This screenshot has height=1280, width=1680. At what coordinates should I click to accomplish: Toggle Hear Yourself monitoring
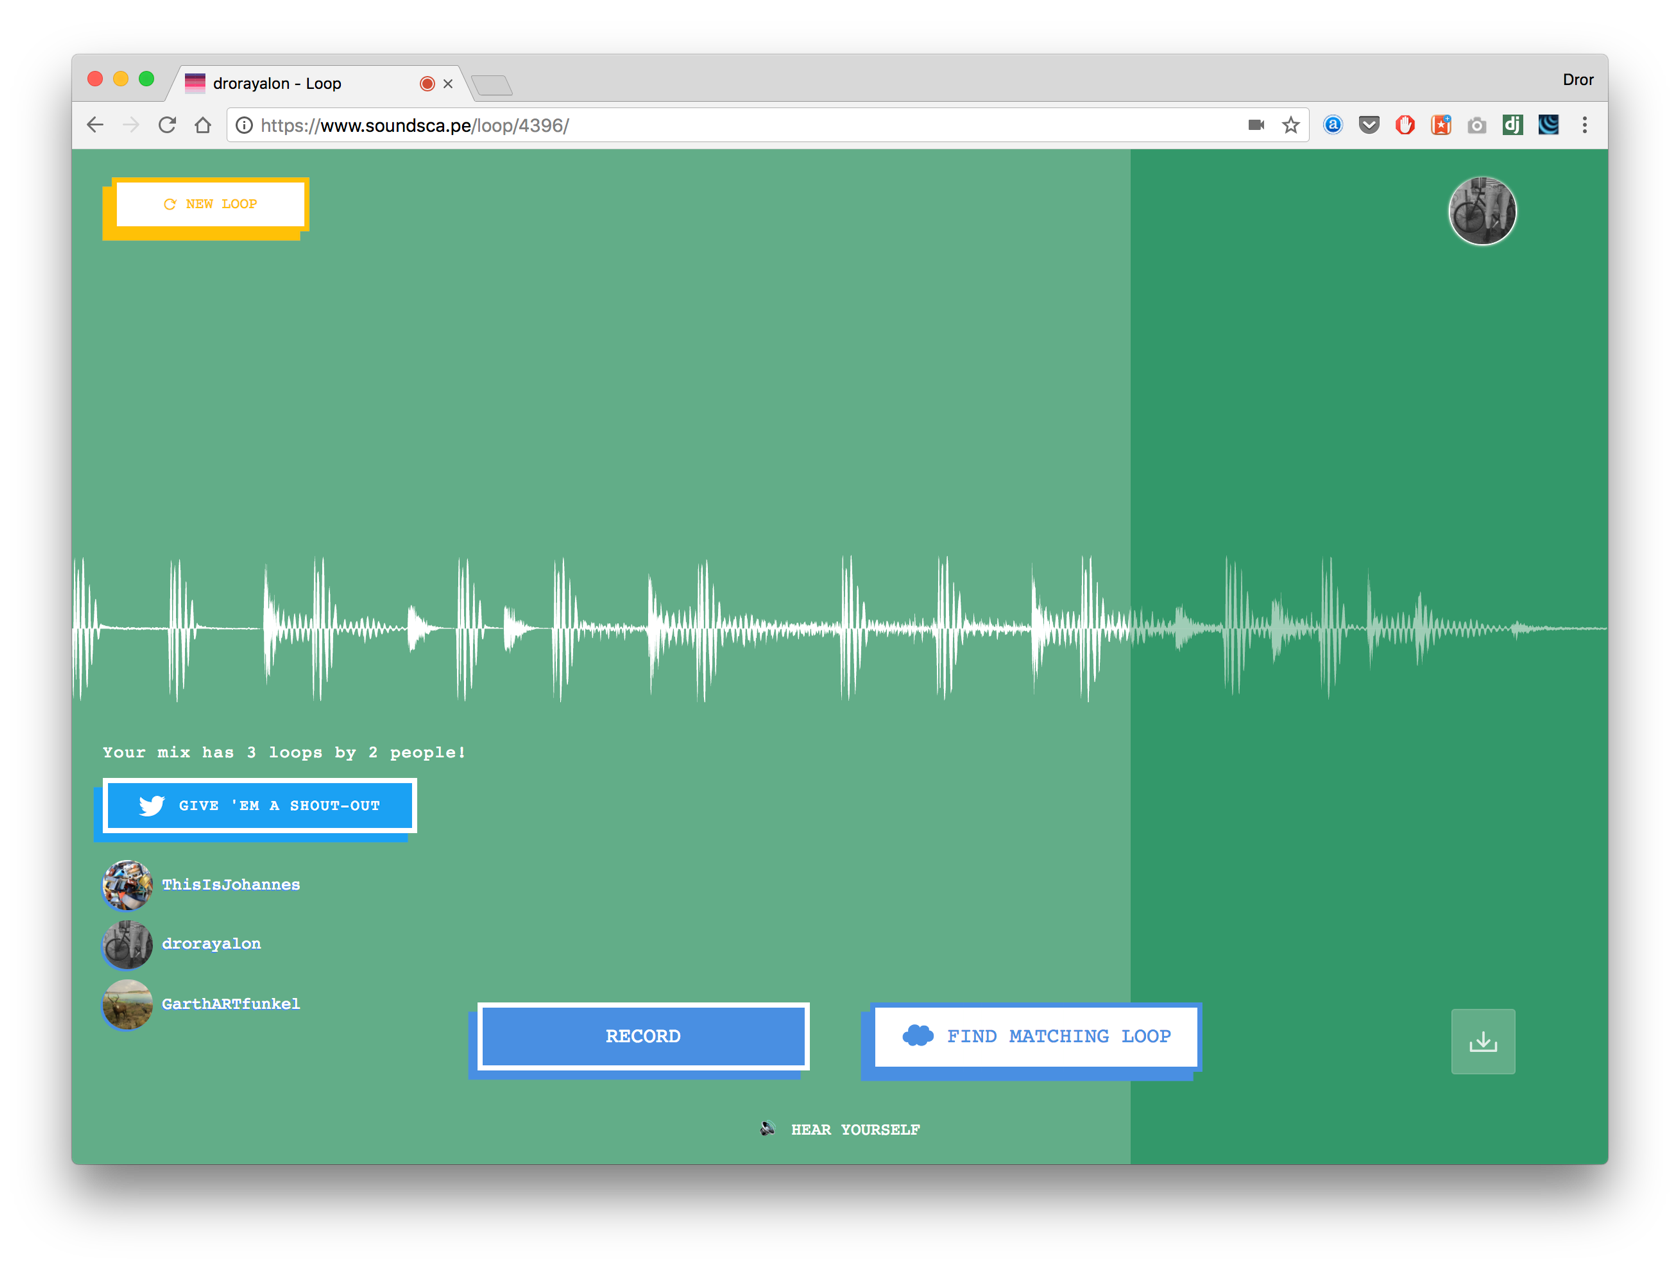point(855,1129)
